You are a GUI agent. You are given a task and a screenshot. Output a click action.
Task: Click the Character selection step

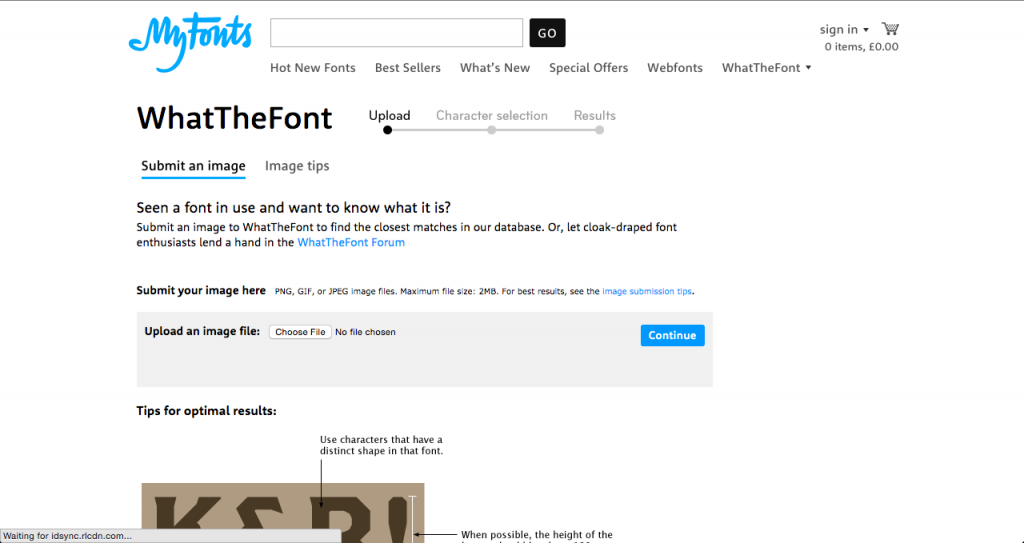coord(492,116)
